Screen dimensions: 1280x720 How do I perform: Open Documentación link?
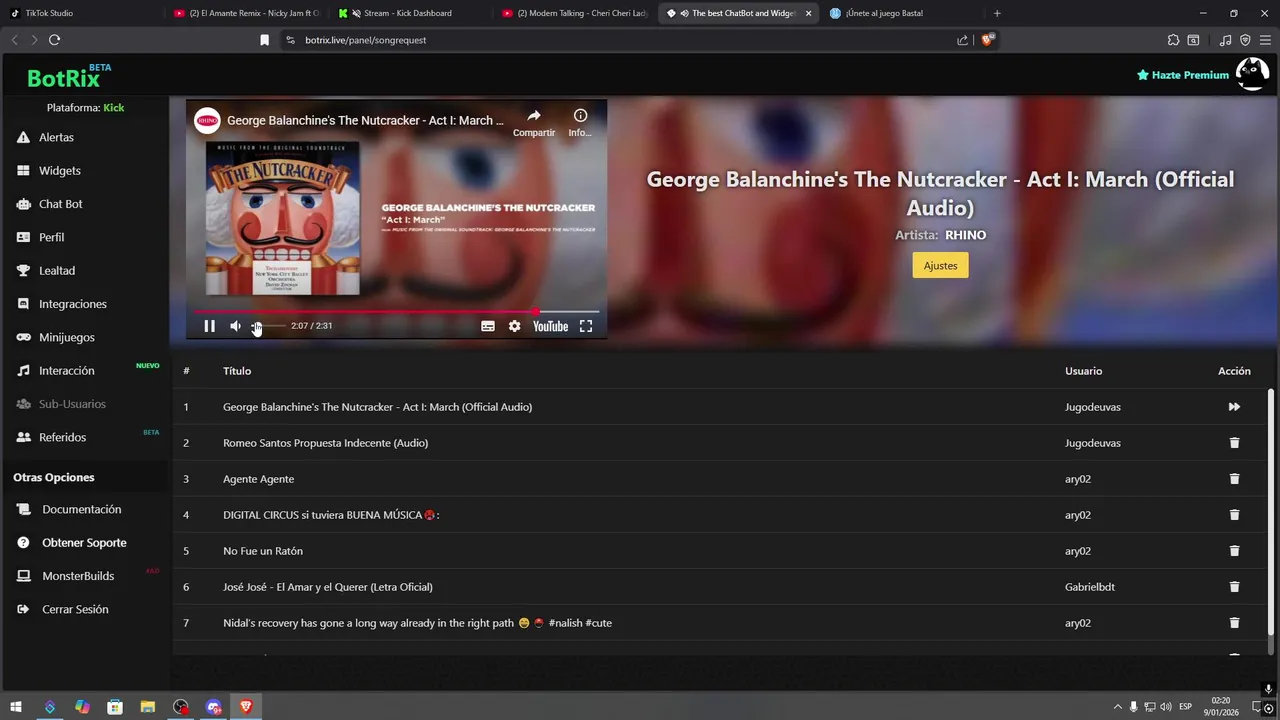[x=81, y=509]
